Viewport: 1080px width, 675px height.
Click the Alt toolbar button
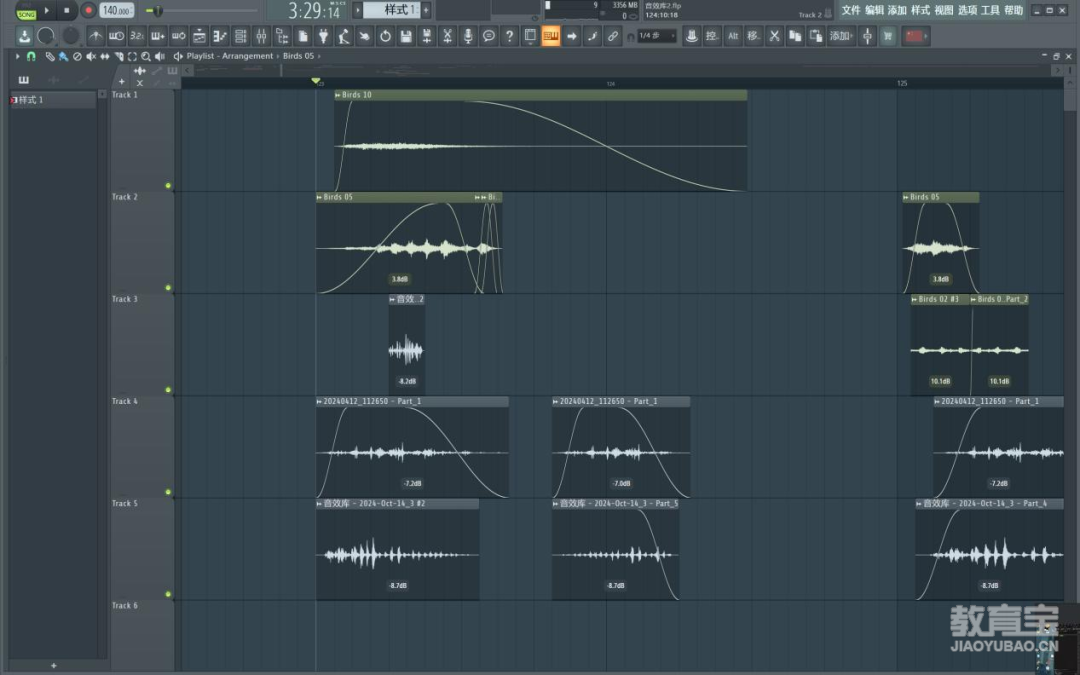point(733,36)
